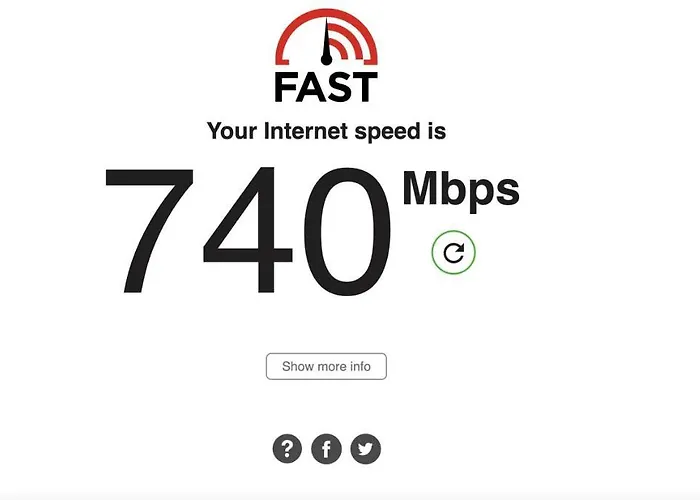
Task: Show more info about the speed test
Action: (x=326, y=367)
